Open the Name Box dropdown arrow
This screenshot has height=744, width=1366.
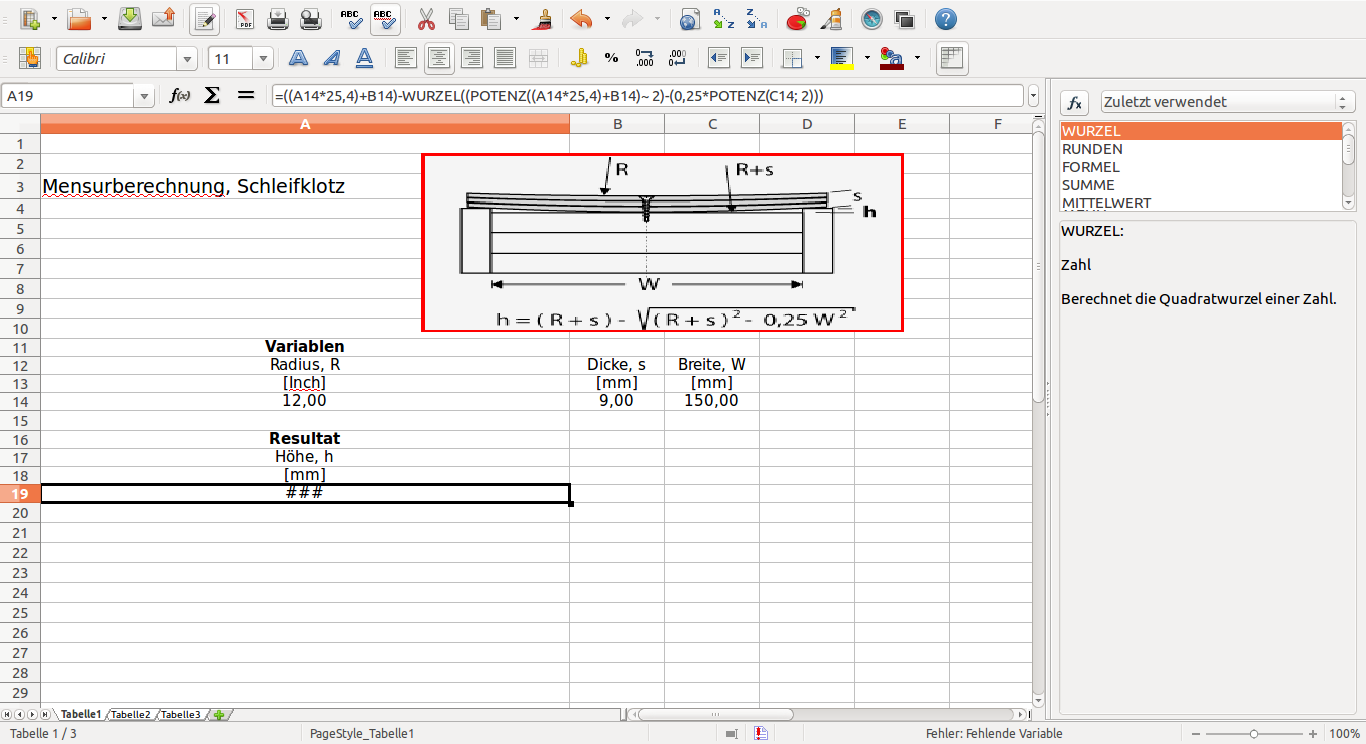145,96
